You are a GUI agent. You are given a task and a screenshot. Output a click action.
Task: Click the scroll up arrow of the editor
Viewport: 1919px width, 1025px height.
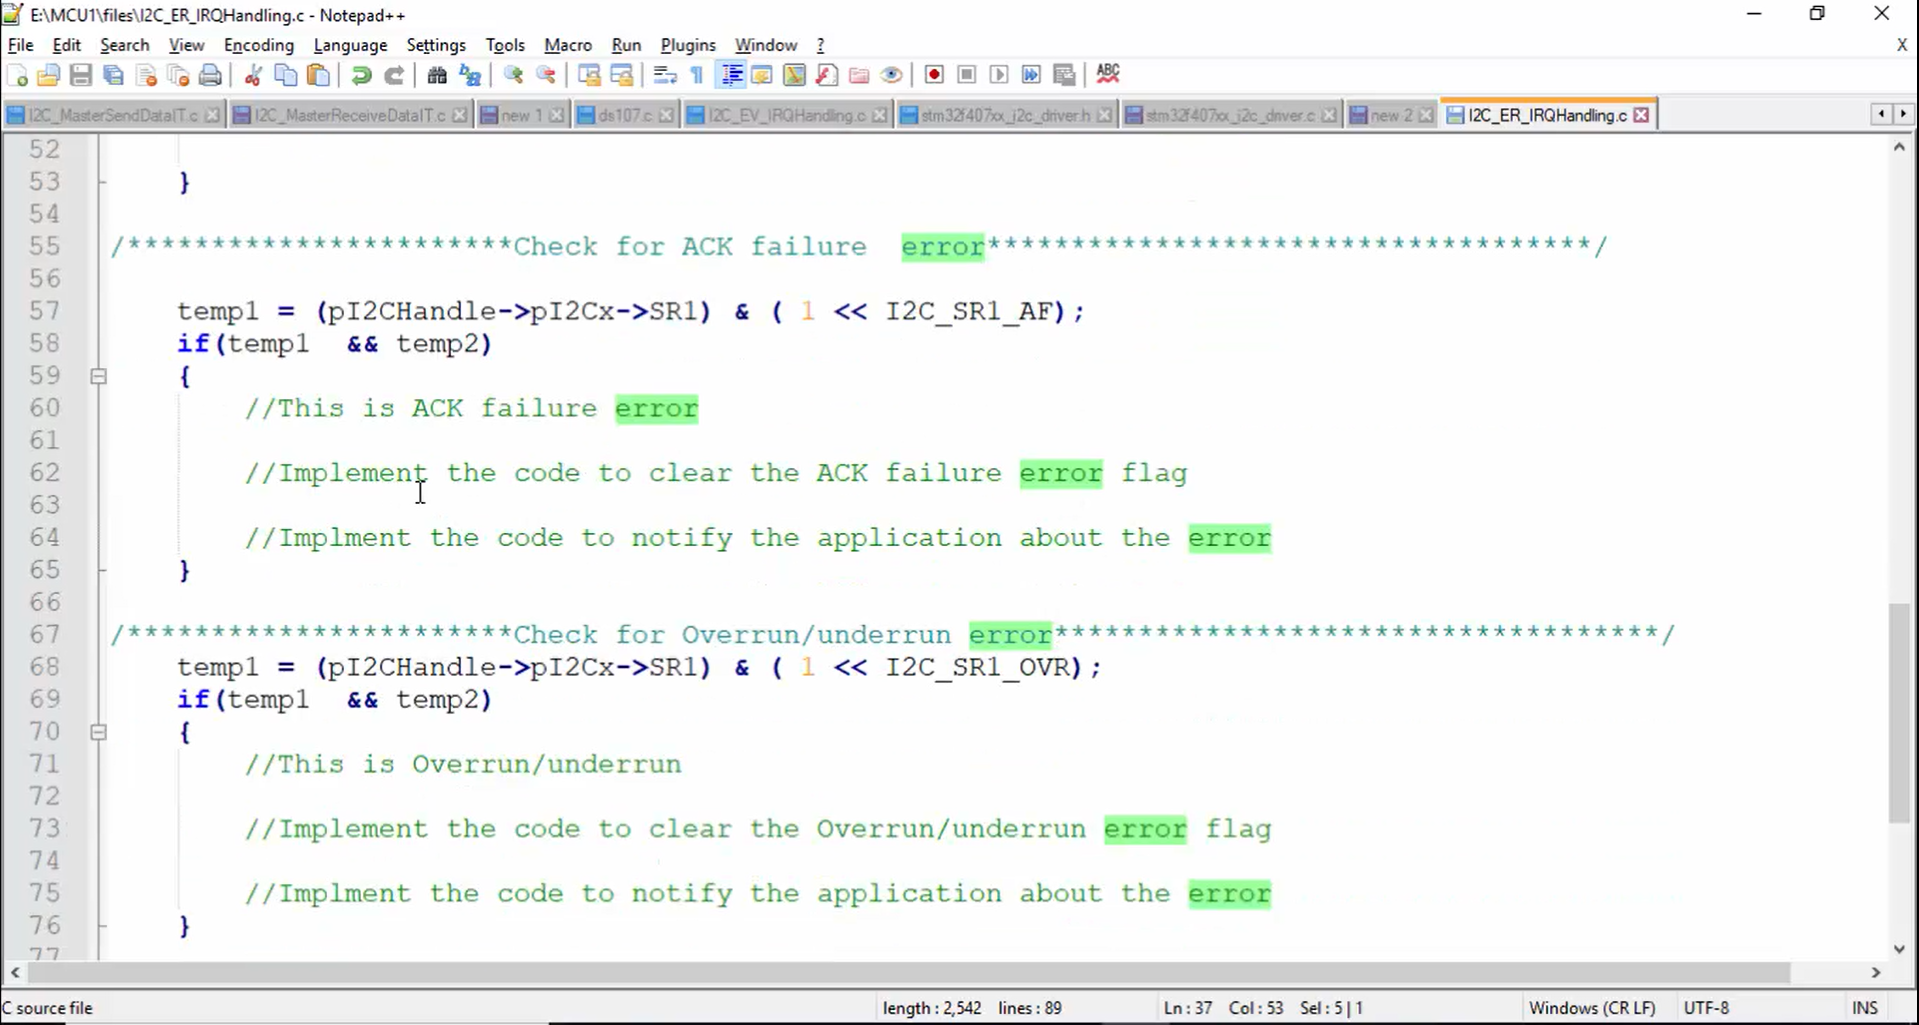coord(1899,147)
